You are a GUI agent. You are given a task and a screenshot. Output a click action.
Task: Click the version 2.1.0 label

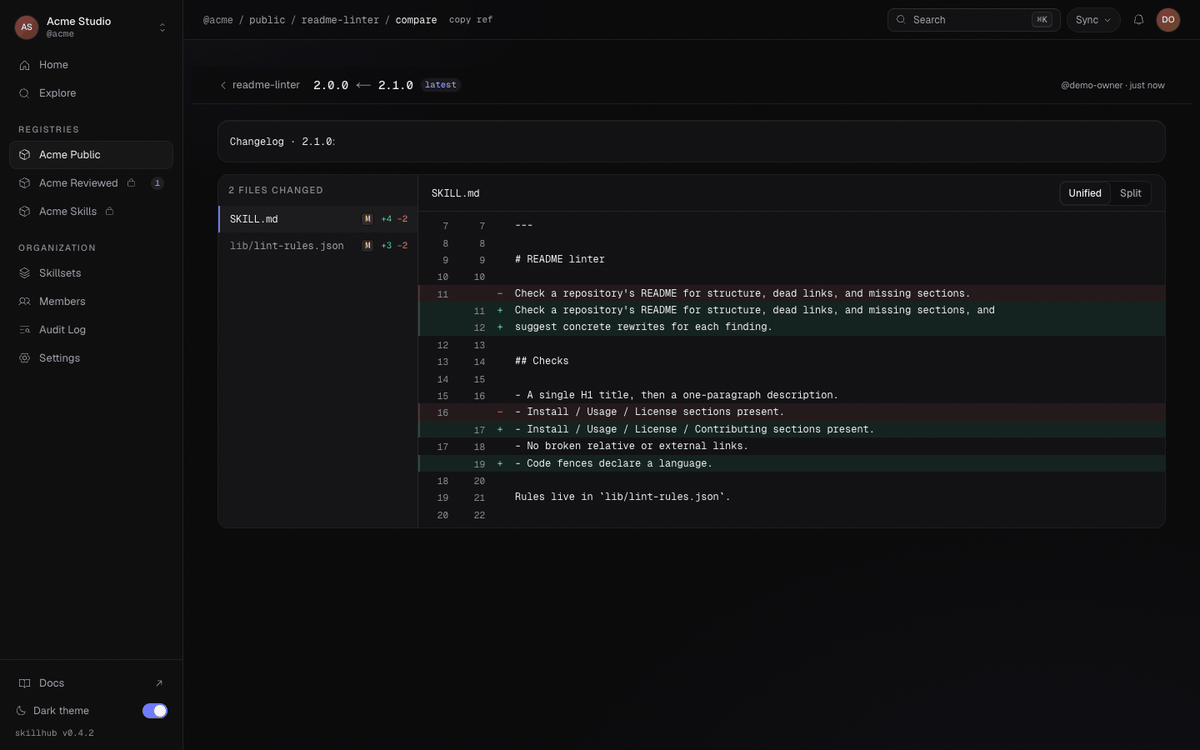[396, 85]
